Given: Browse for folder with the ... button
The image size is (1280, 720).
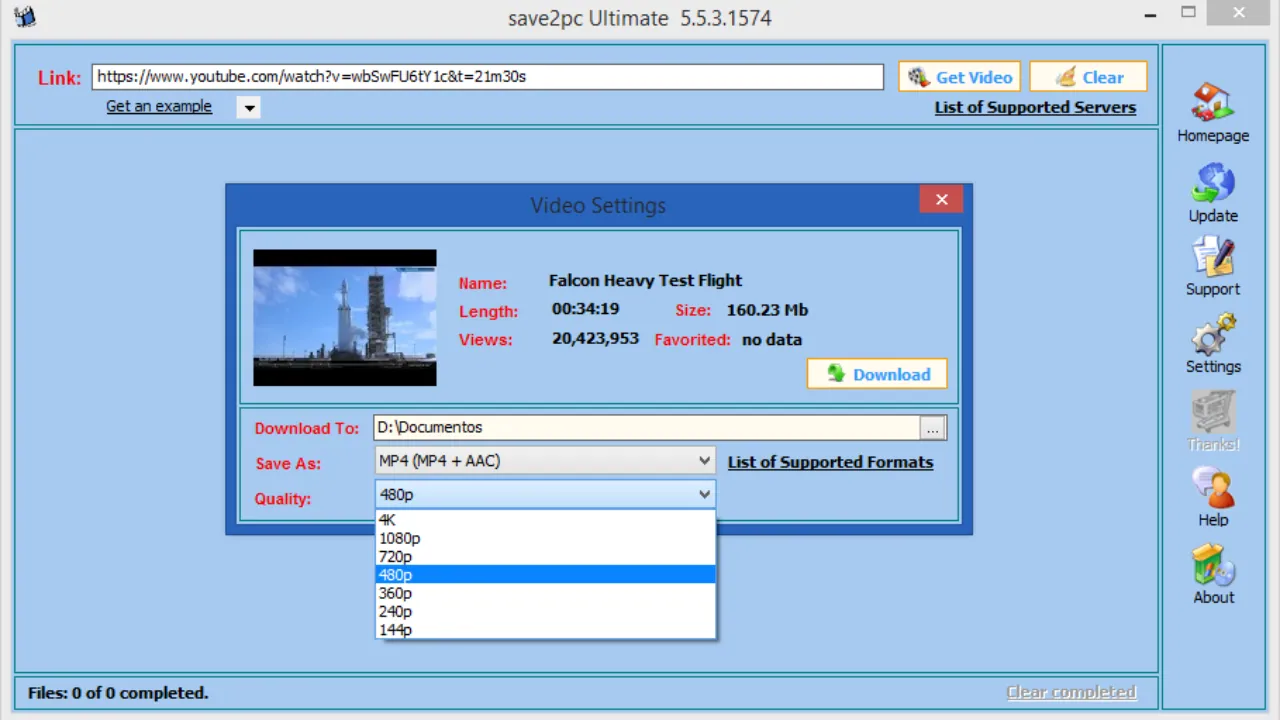Looking at the screenshot, I should [932, 428].
